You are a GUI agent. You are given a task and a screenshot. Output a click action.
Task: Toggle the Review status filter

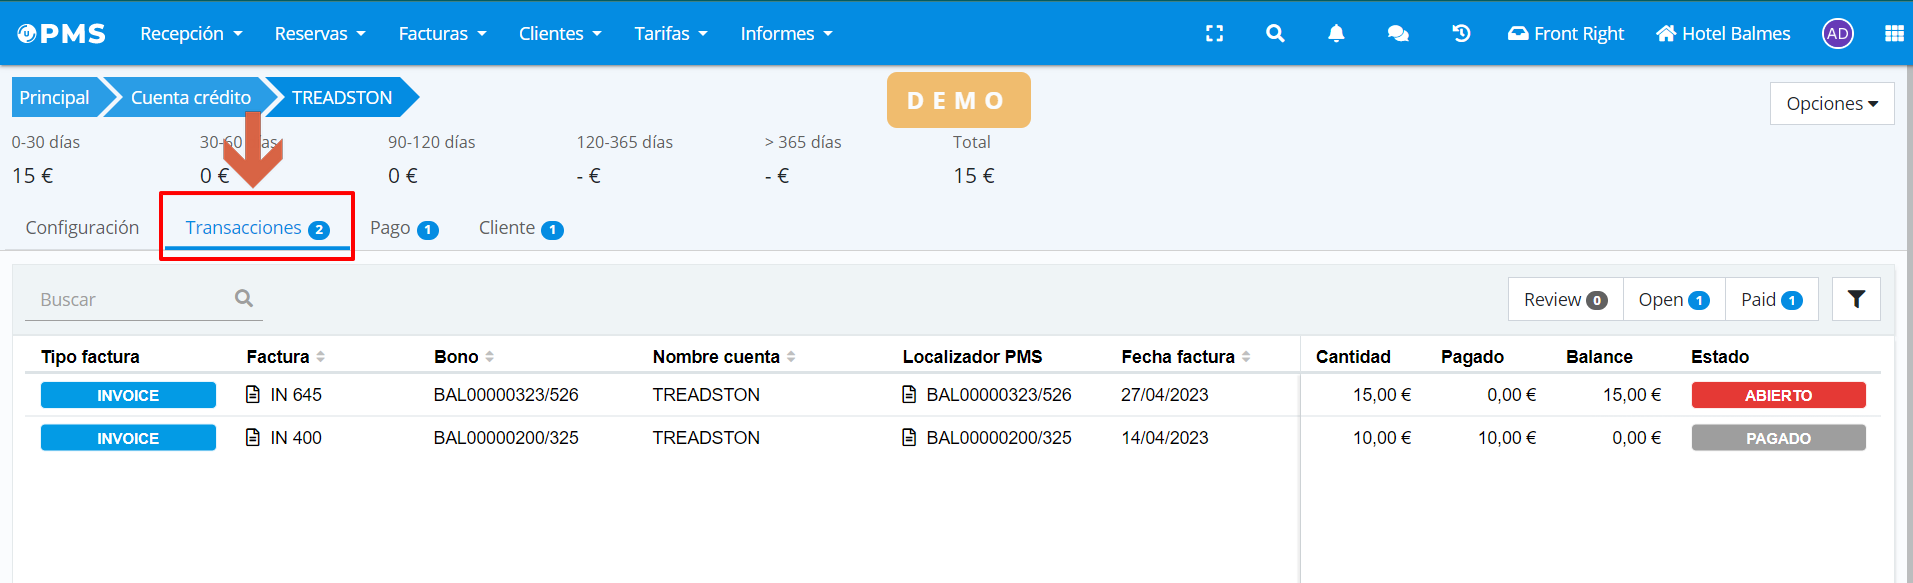[1564, 300]
